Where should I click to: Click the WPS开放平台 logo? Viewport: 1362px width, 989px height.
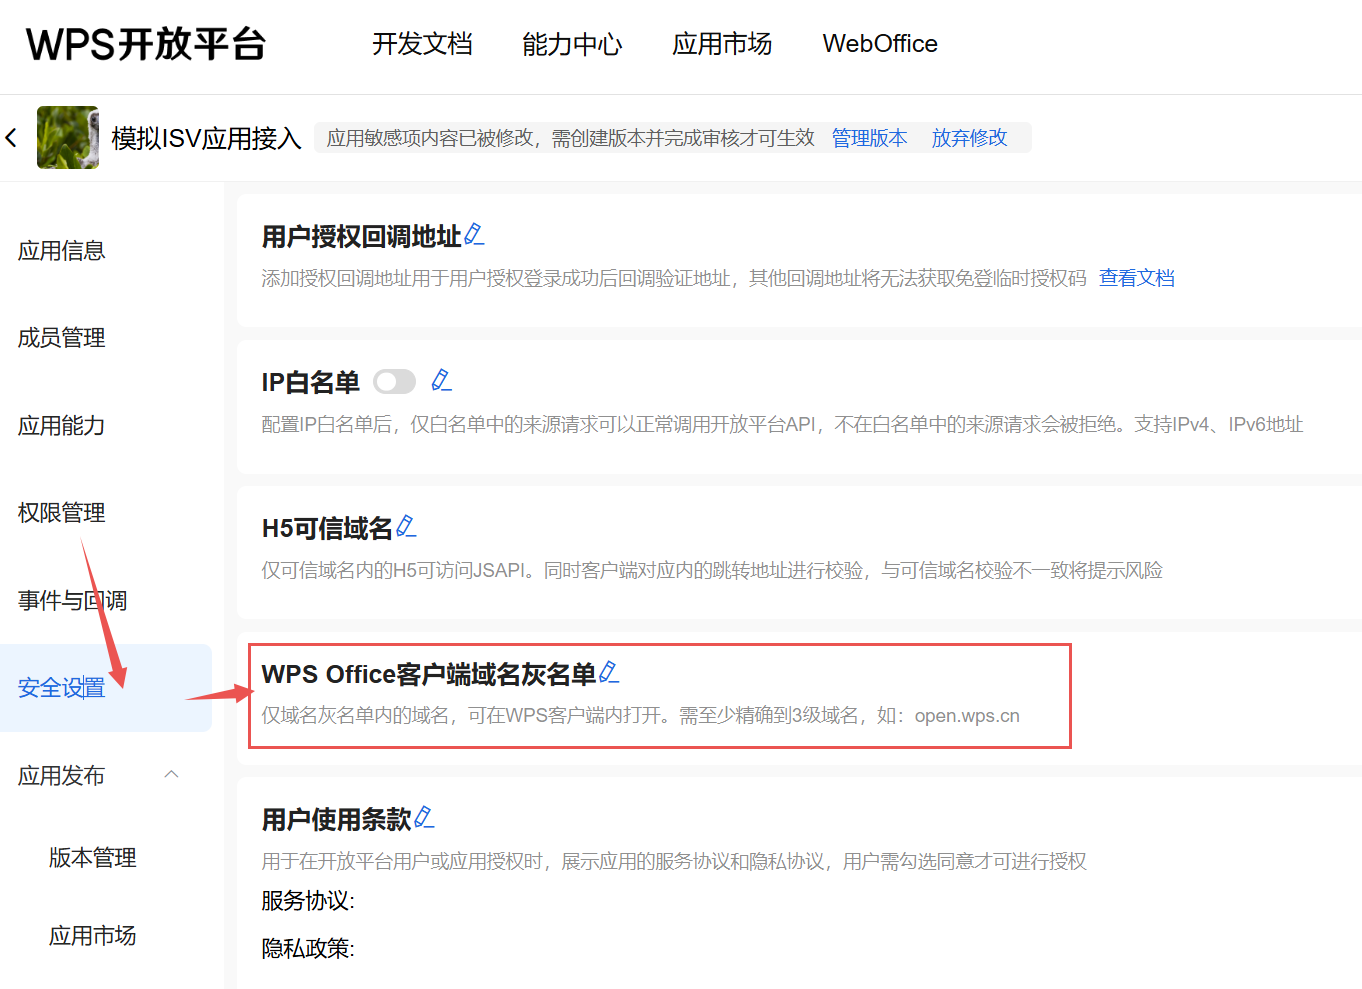[x=146, y=44]
